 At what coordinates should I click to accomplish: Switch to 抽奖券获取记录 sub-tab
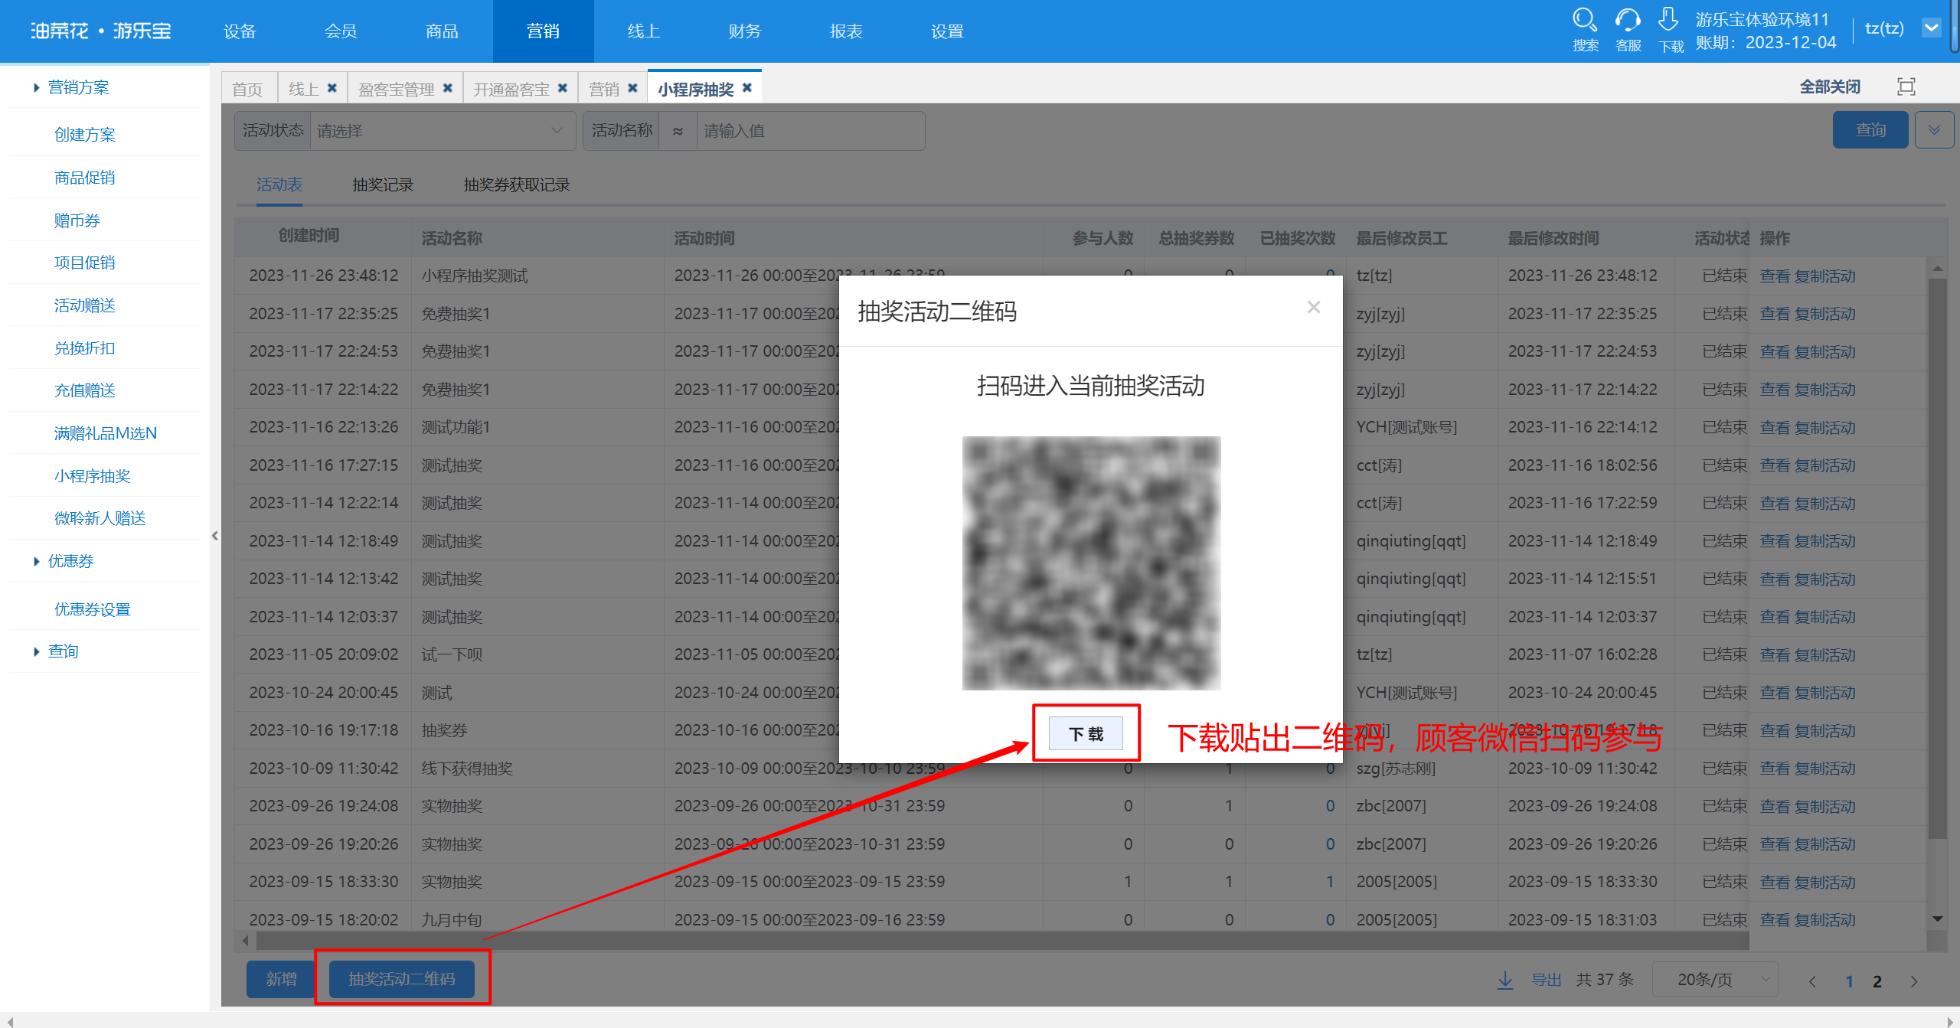pos(517,184)
